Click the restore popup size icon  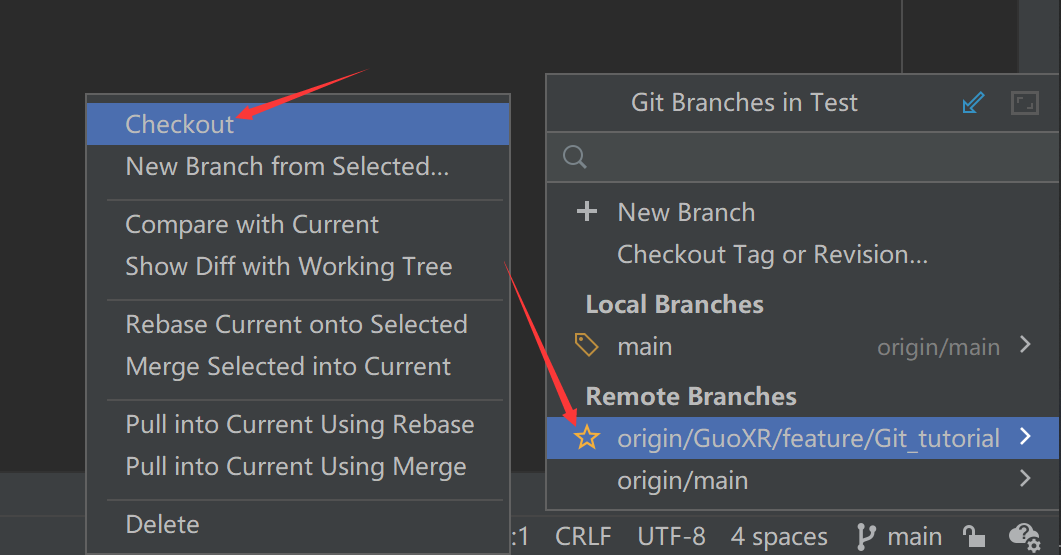point(1024,103)
